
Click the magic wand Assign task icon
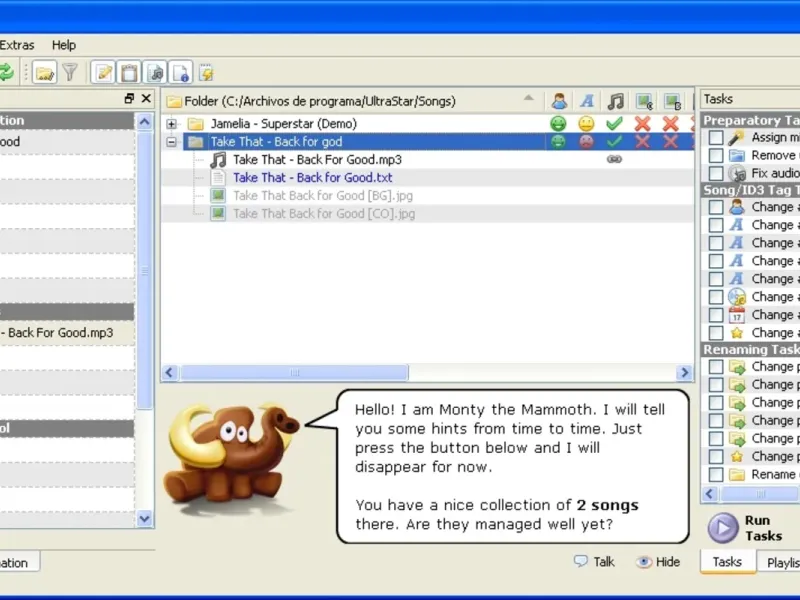[x=736, y=137]
